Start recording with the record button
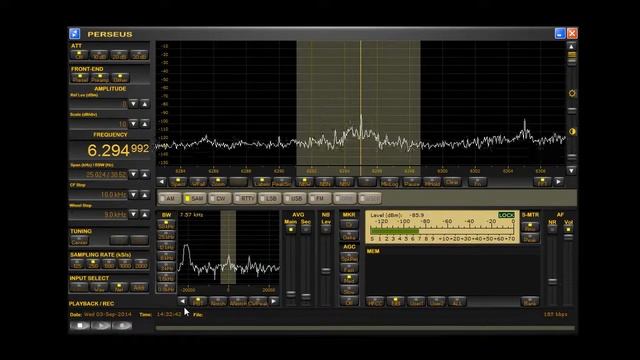This screenshot has height=360, width=640. (122, 326)
